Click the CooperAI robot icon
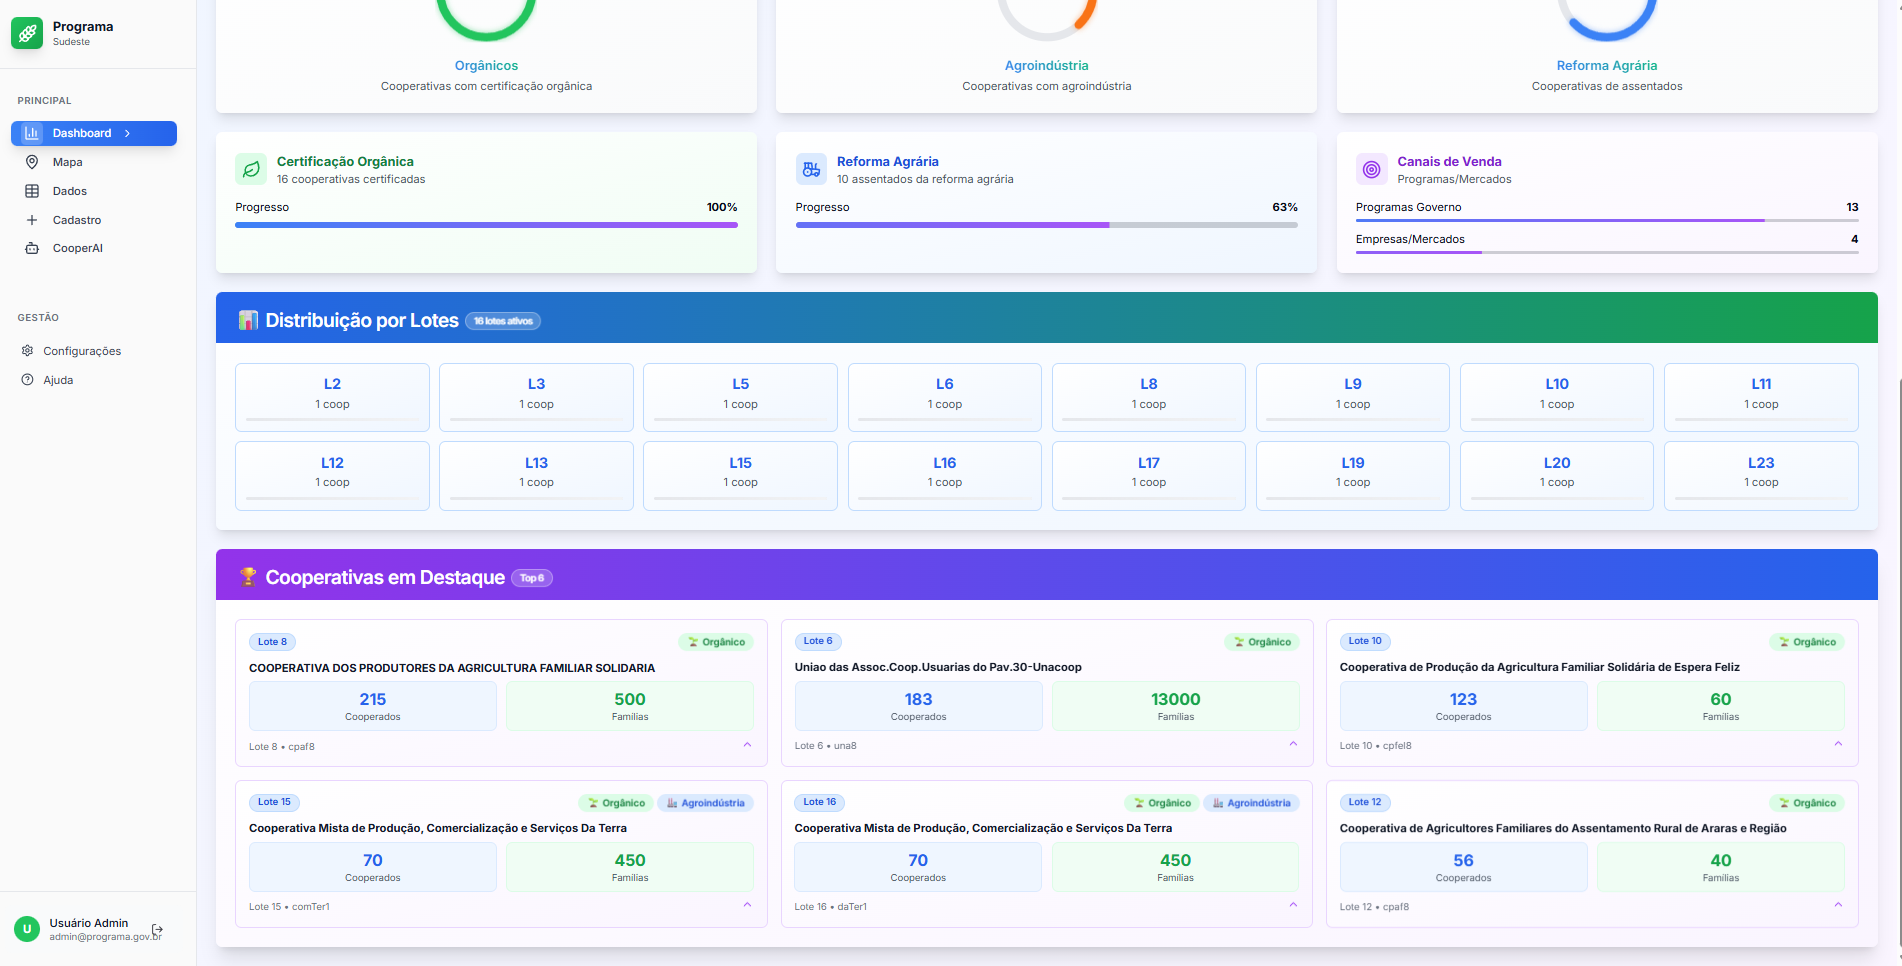The width and height of the screenshot is (1902, 966). (32, 248)
